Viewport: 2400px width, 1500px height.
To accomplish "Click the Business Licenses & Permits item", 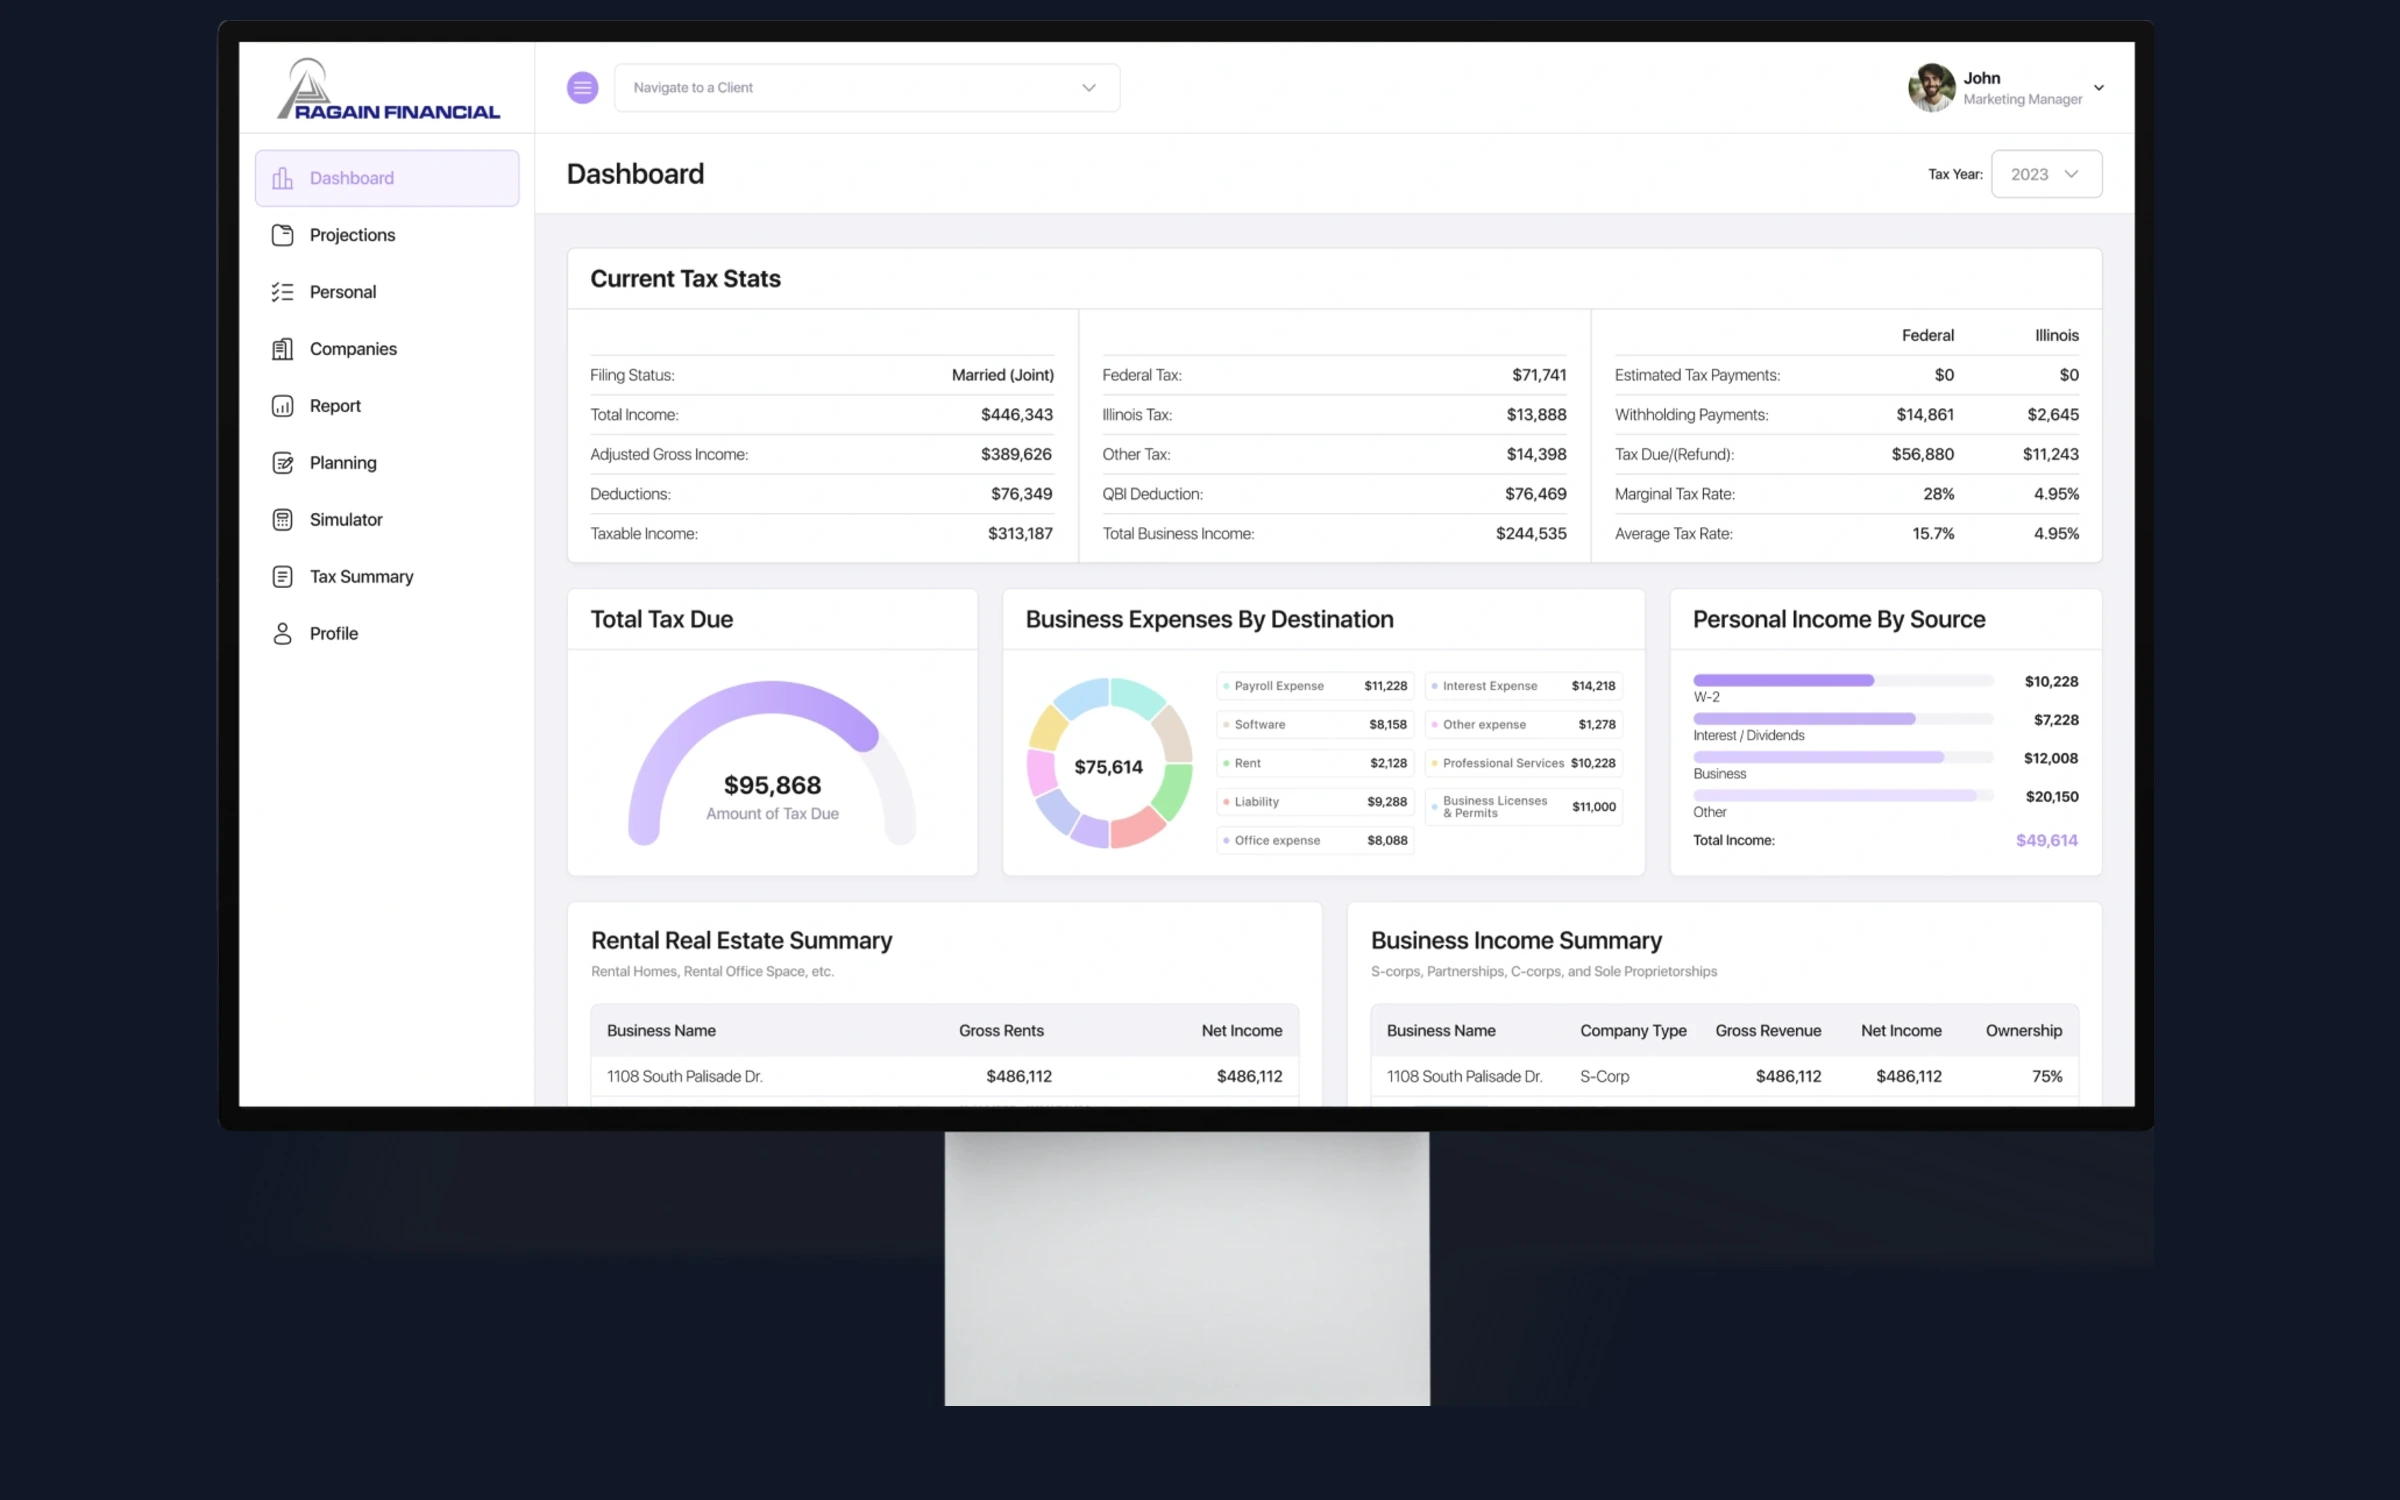I will coord(1523,807).
